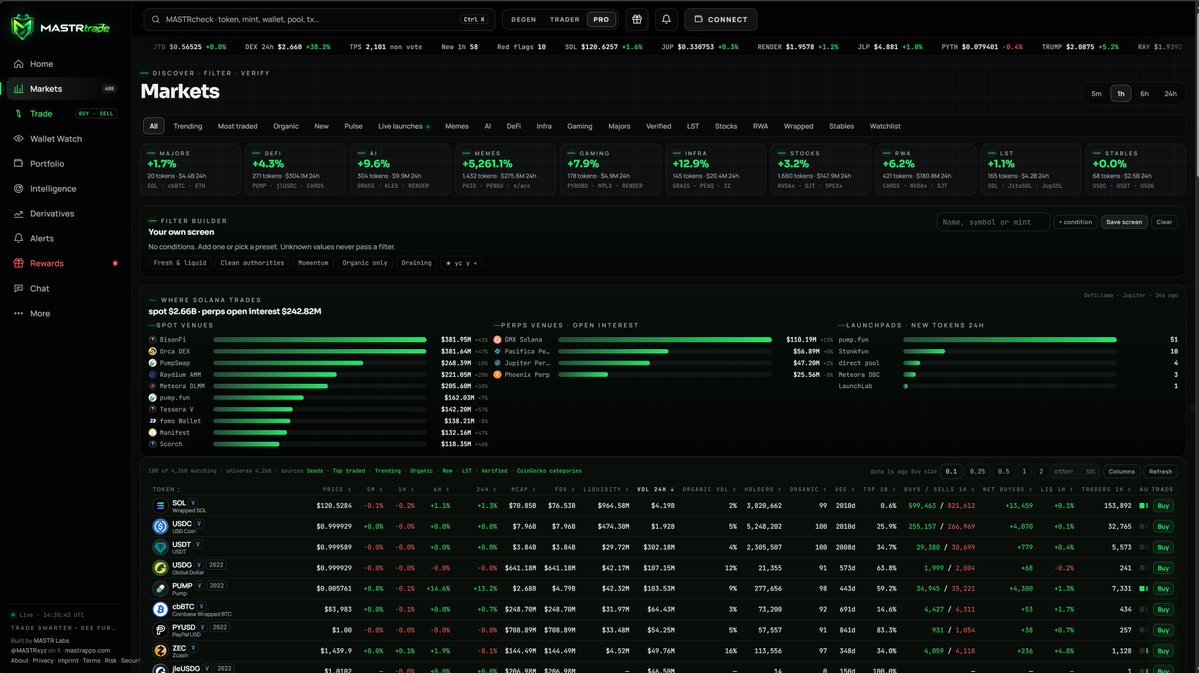Open Portfolio via its wallet icon

[18, 164]
